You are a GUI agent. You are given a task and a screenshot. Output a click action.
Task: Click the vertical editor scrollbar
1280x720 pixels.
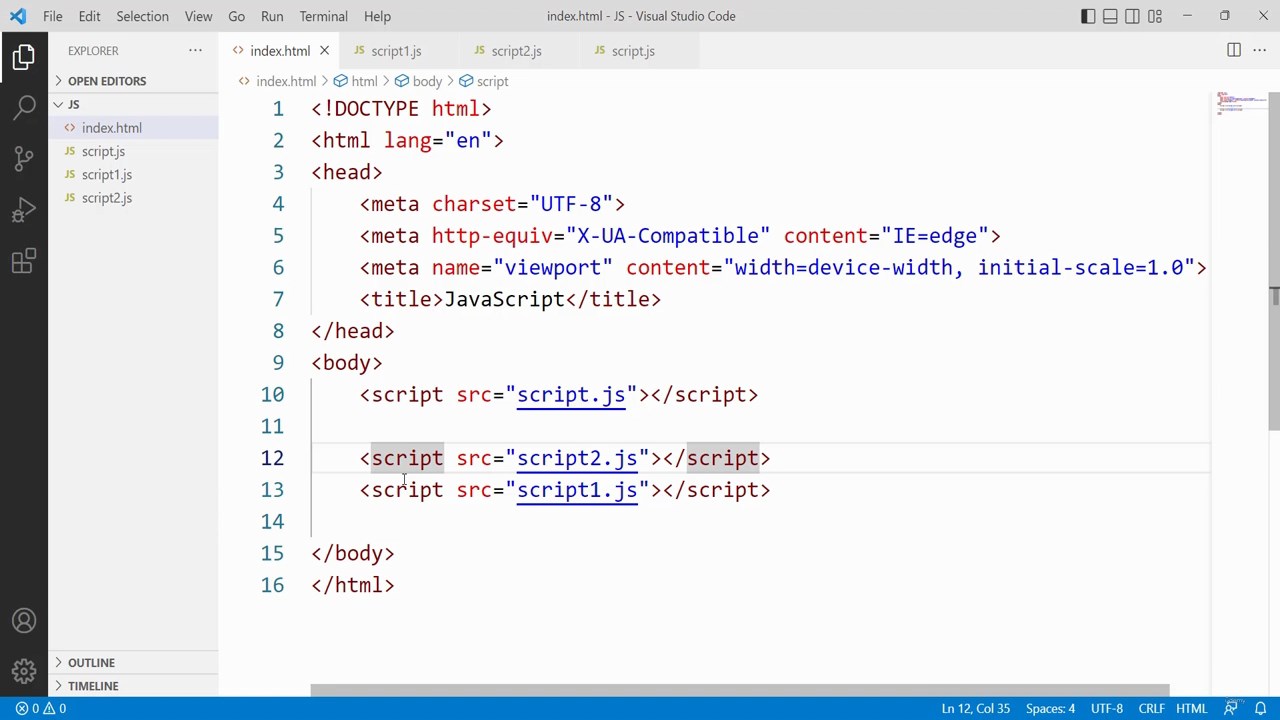click(1274, 261)
